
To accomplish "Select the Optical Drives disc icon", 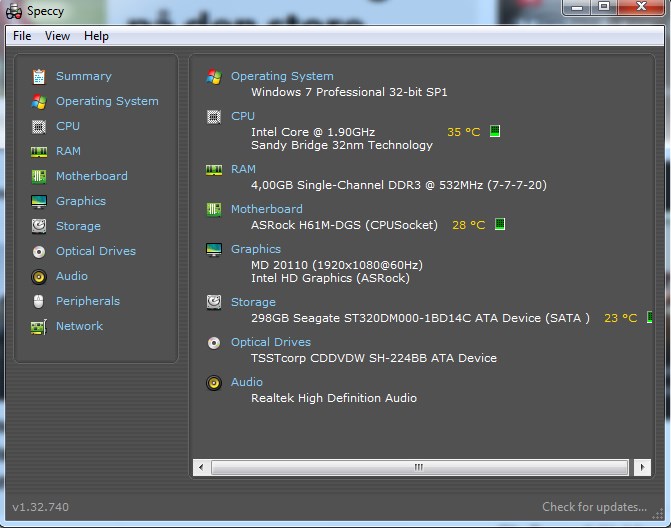I will 39,251.
